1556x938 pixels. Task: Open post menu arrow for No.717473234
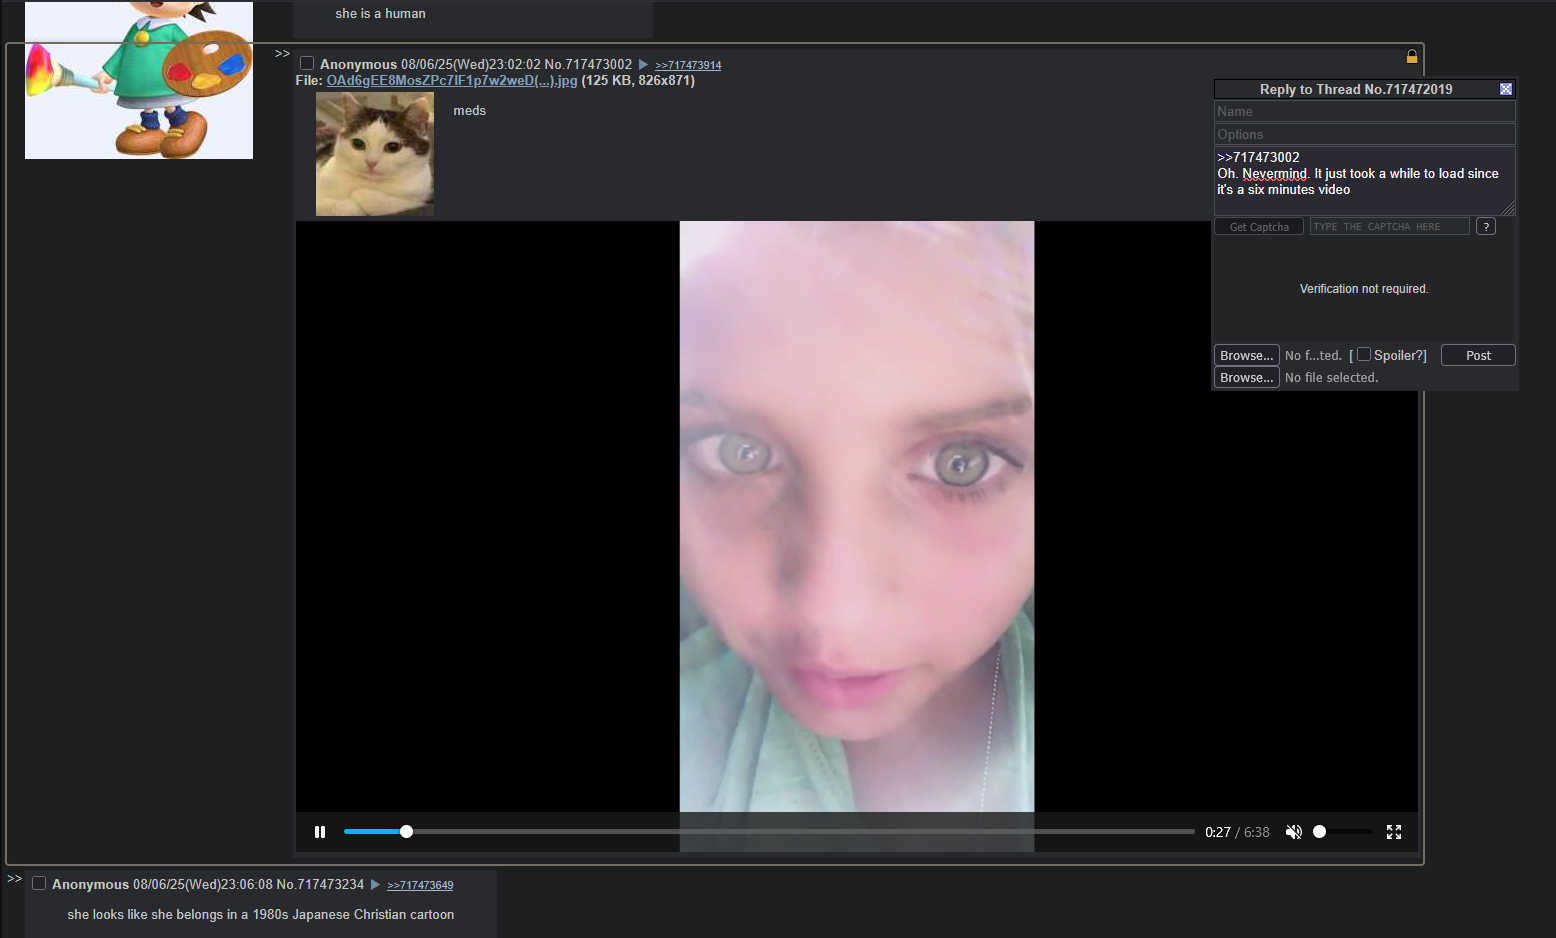(375, 884)
